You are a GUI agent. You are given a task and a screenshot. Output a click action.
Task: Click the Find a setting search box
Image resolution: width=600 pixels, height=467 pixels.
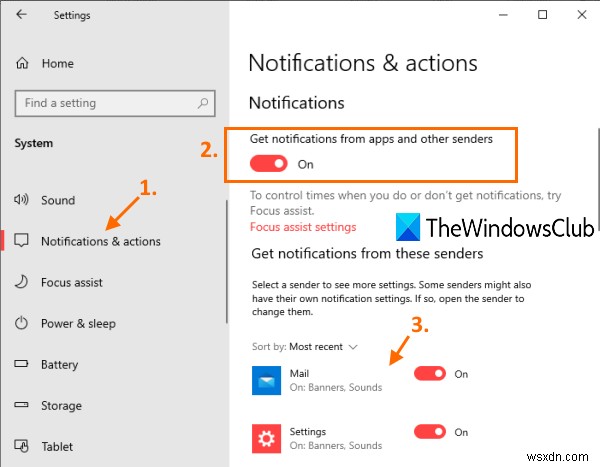pos(115,103)
